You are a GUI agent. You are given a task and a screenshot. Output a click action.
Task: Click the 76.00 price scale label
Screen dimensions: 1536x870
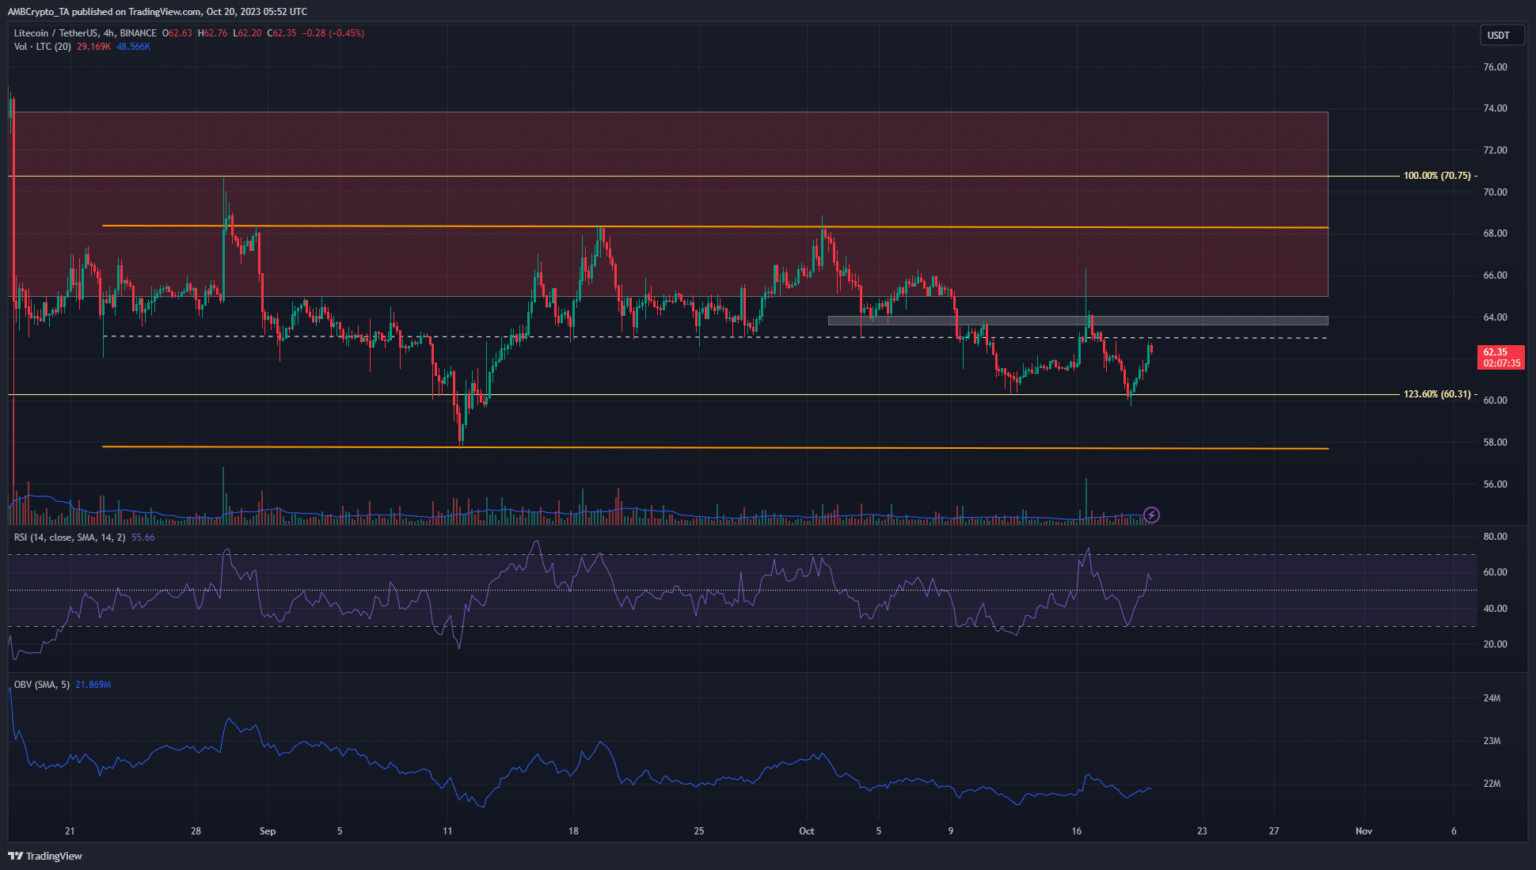tap(1495, 67)
